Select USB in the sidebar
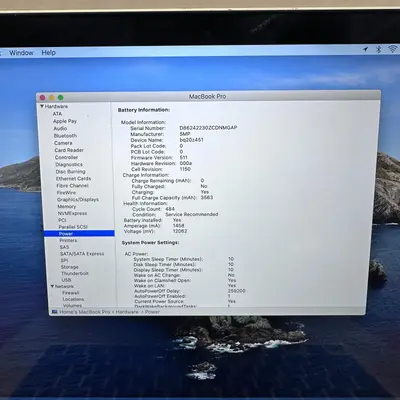The width and height of the screenshot is (400, 400). [x=67, y=280]
